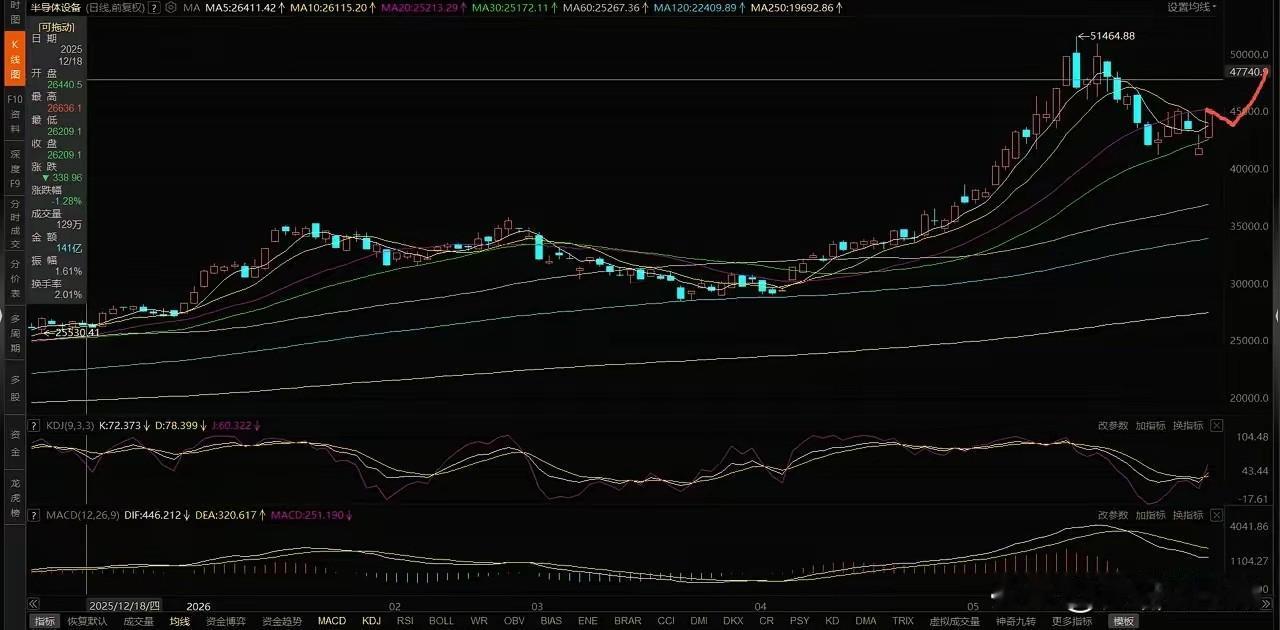Screen dimensions: 1280x630
Task: Select MACD in bottom indicator bar
Action: pyautogui.click(x=332, y=621)
